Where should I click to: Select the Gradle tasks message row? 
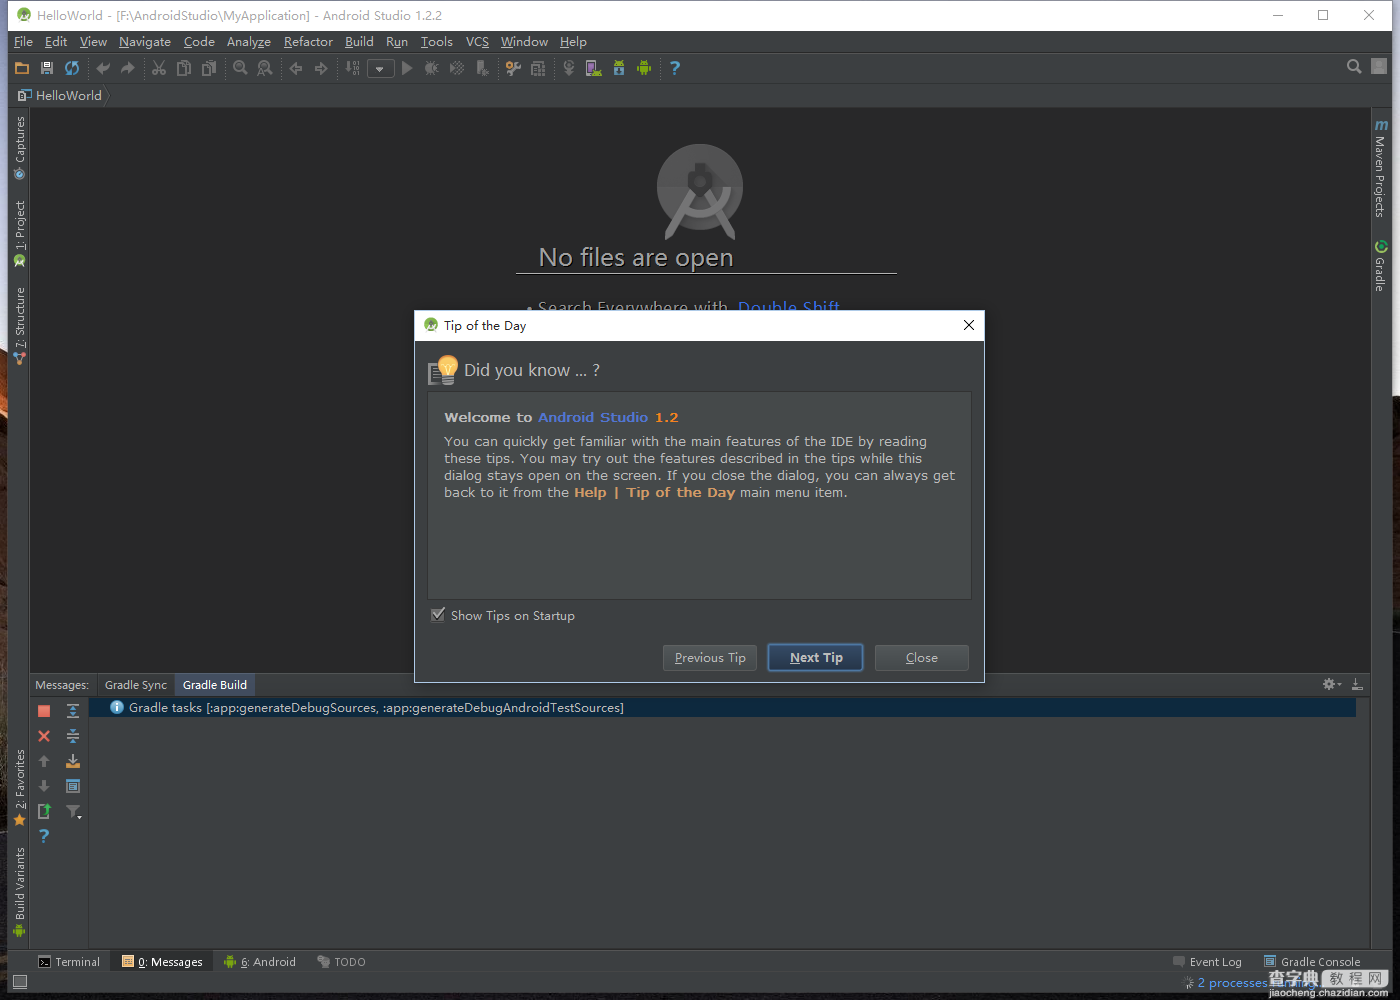[x=722, y=707]
